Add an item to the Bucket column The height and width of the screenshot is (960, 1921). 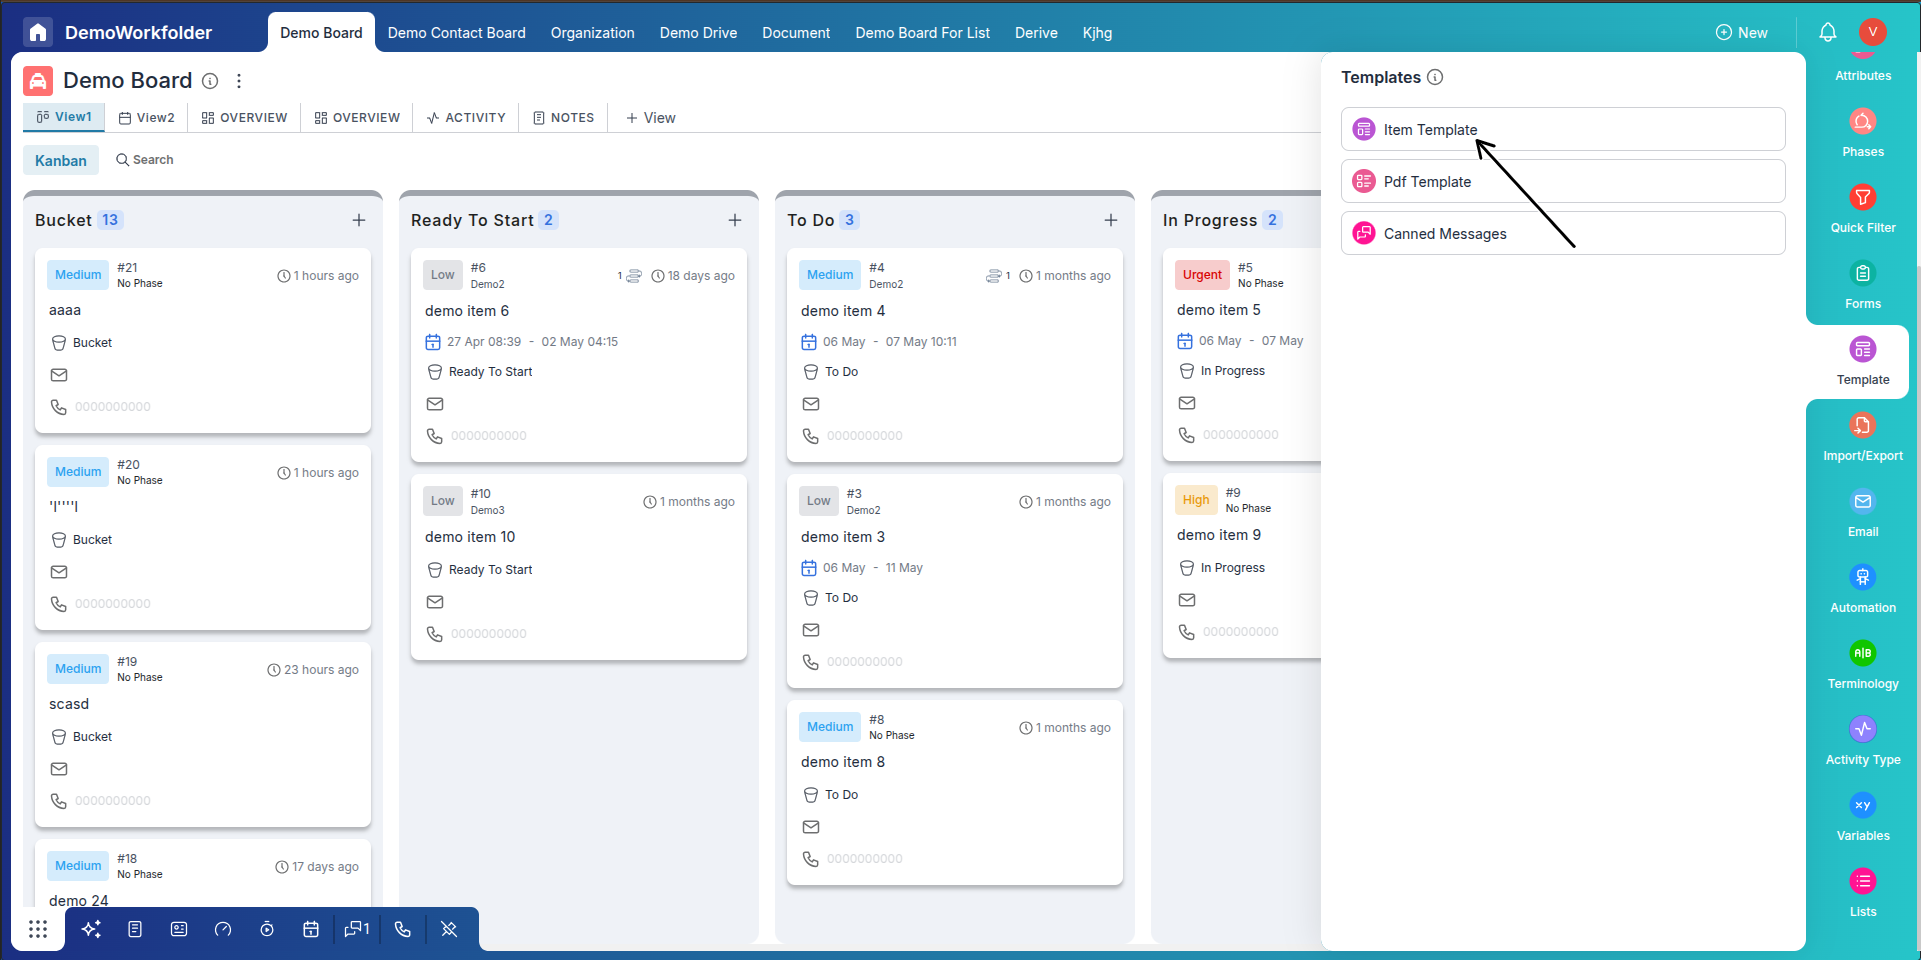pyautogui.click(x=359, y=220)
